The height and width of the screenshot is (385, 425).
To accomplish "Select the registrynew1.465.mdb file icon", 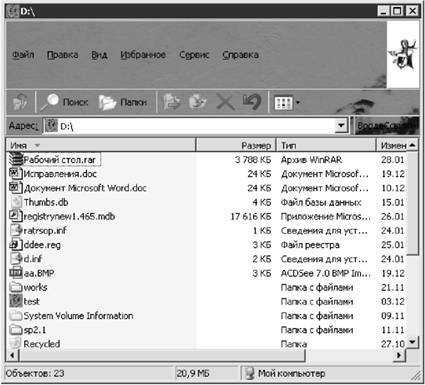I will click(x=15, y=216).
